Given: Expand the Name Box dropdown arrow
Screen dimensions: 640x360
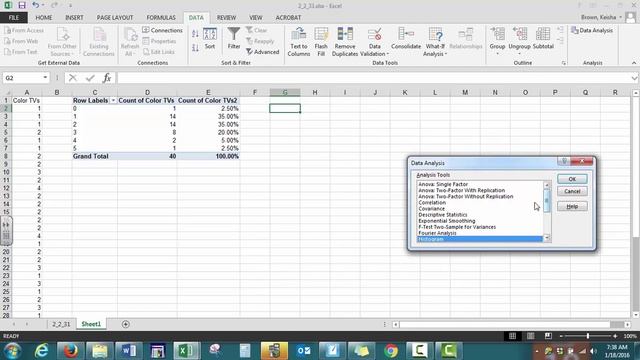Looking at the screenshot, I should pyautogui.click(x=45, y=78).
